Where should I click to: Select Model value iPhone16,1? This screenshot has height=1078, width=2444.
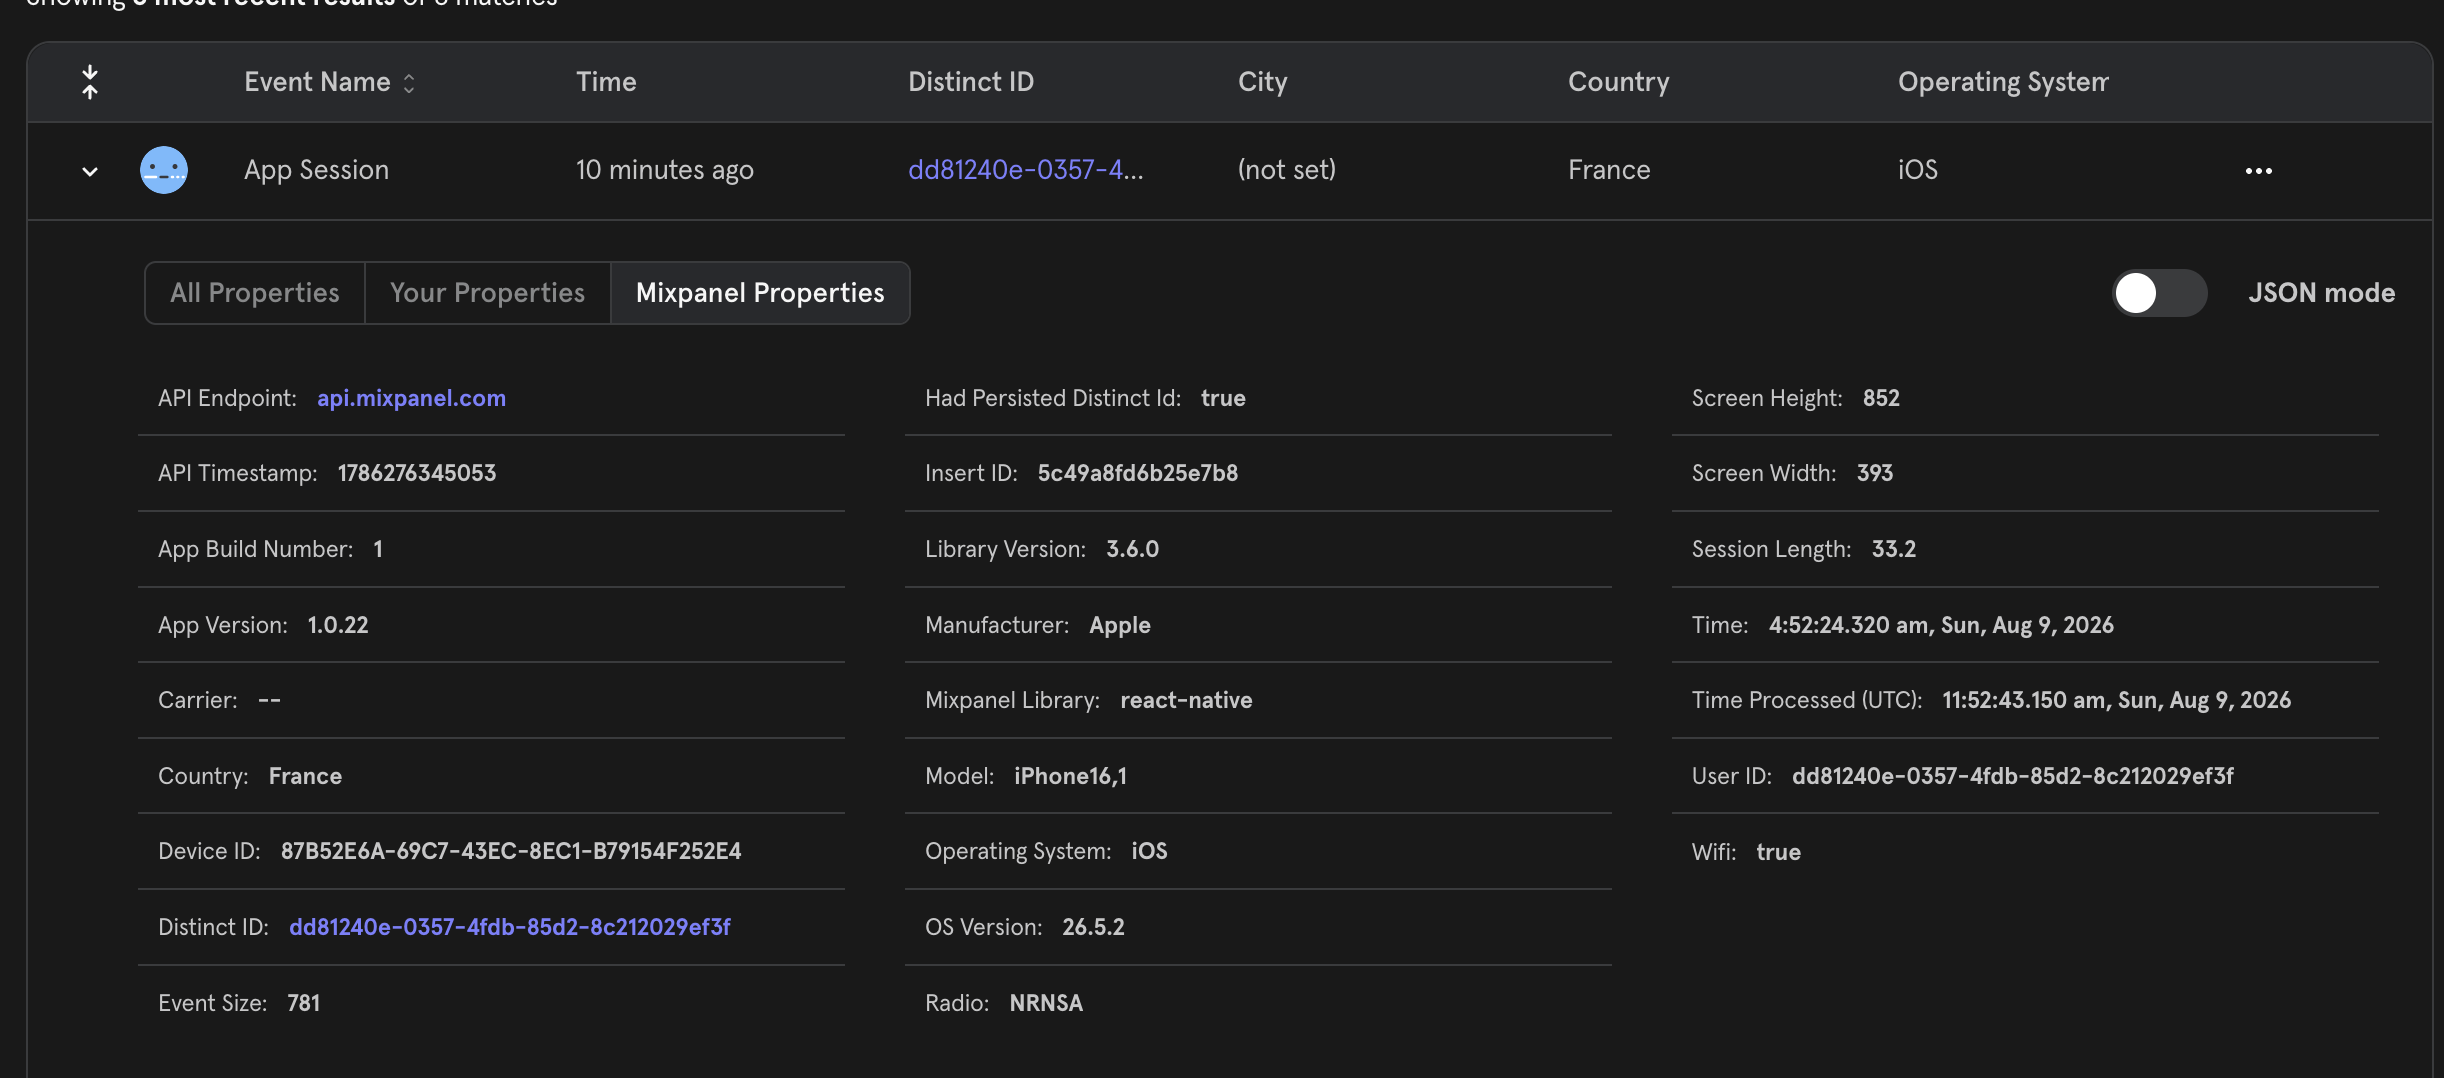point(1070,776)
